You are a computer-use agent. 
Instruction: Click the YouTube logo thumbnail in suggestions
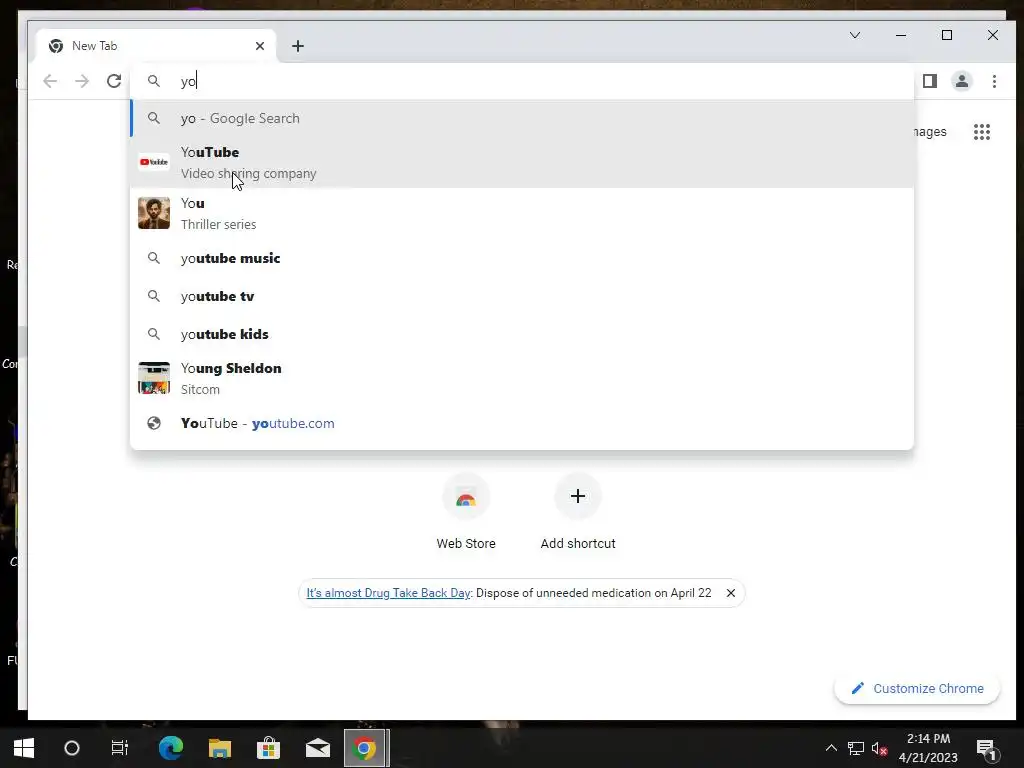point(154,162)
